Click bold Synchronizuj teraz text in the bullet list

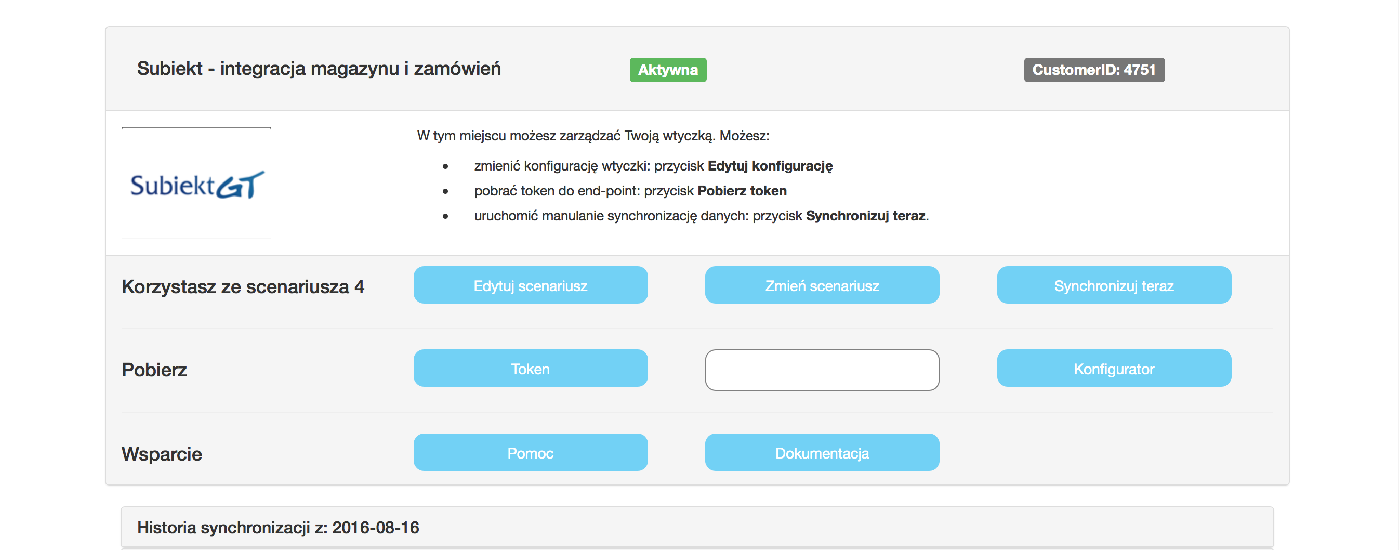(x=867, y=215)
